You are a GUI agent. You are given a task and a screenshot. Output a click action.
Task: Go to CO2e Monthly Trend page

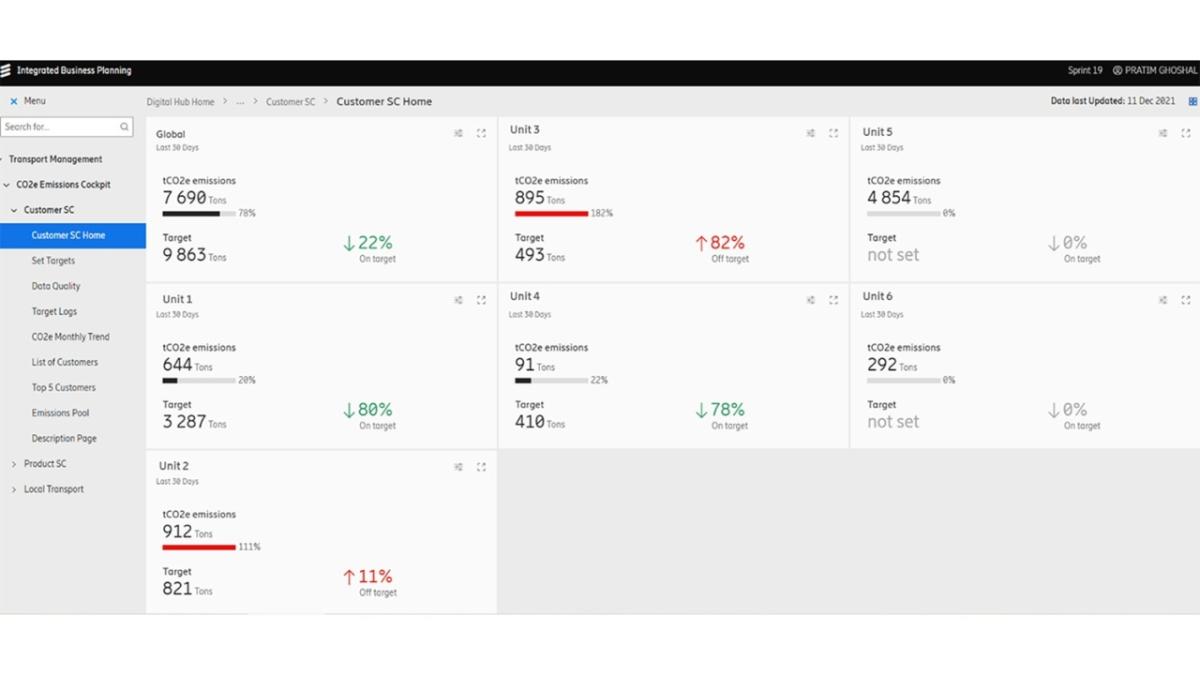pos(70,337)
